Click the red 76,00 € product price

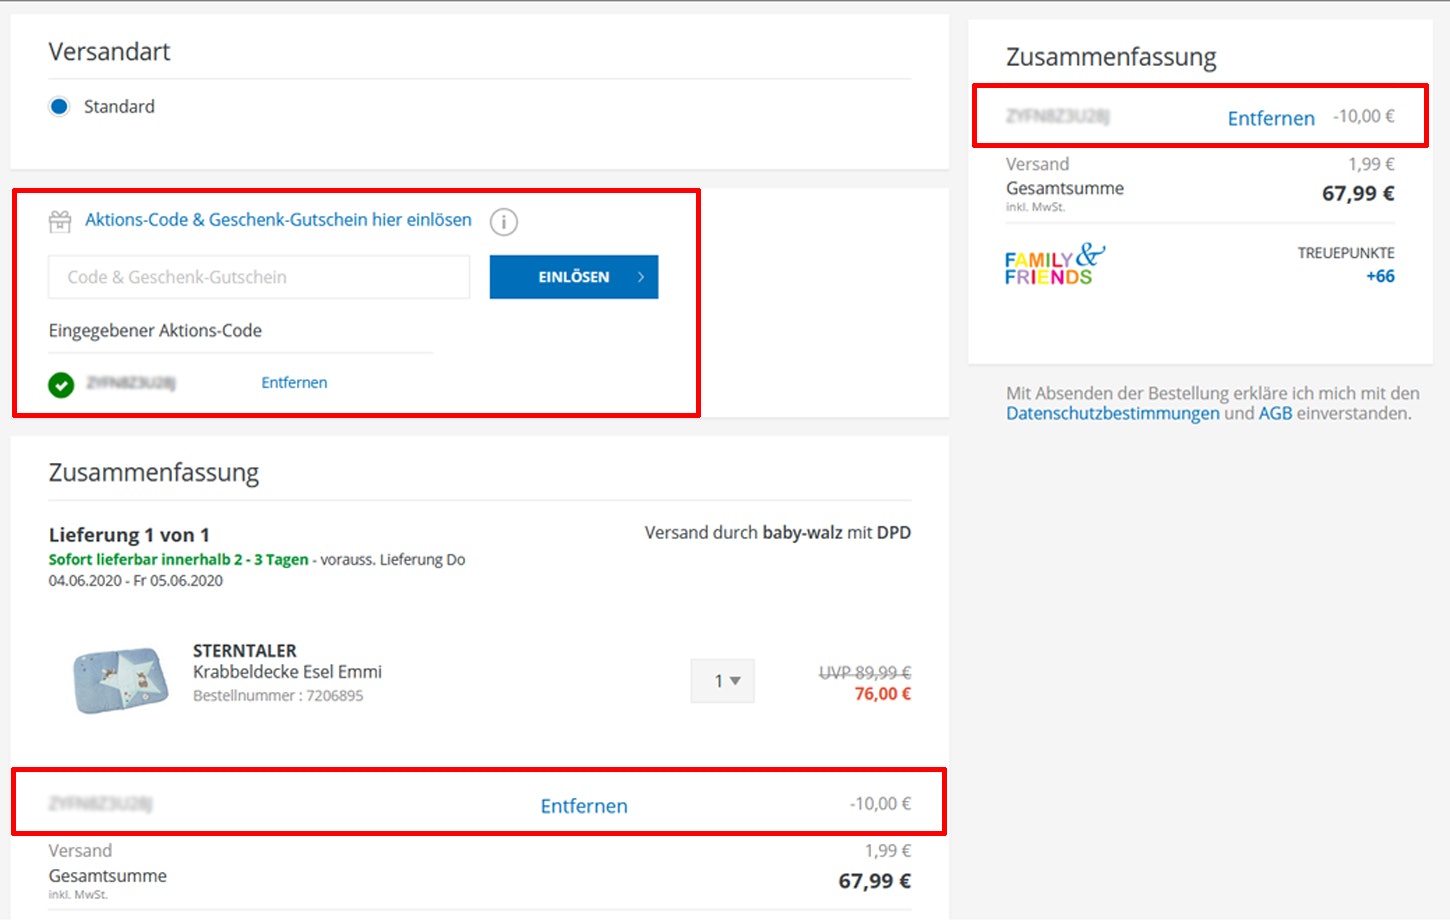tap(882, 694)
